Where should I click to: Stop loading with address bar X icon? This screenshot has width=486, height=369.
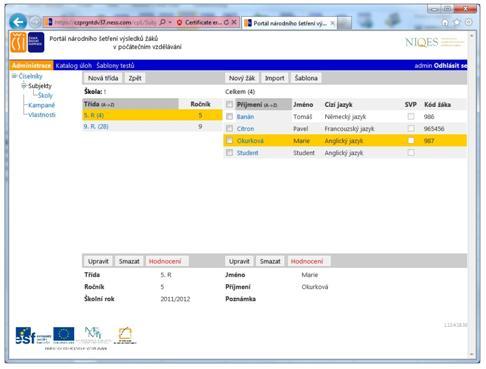[x=234, y=22]
